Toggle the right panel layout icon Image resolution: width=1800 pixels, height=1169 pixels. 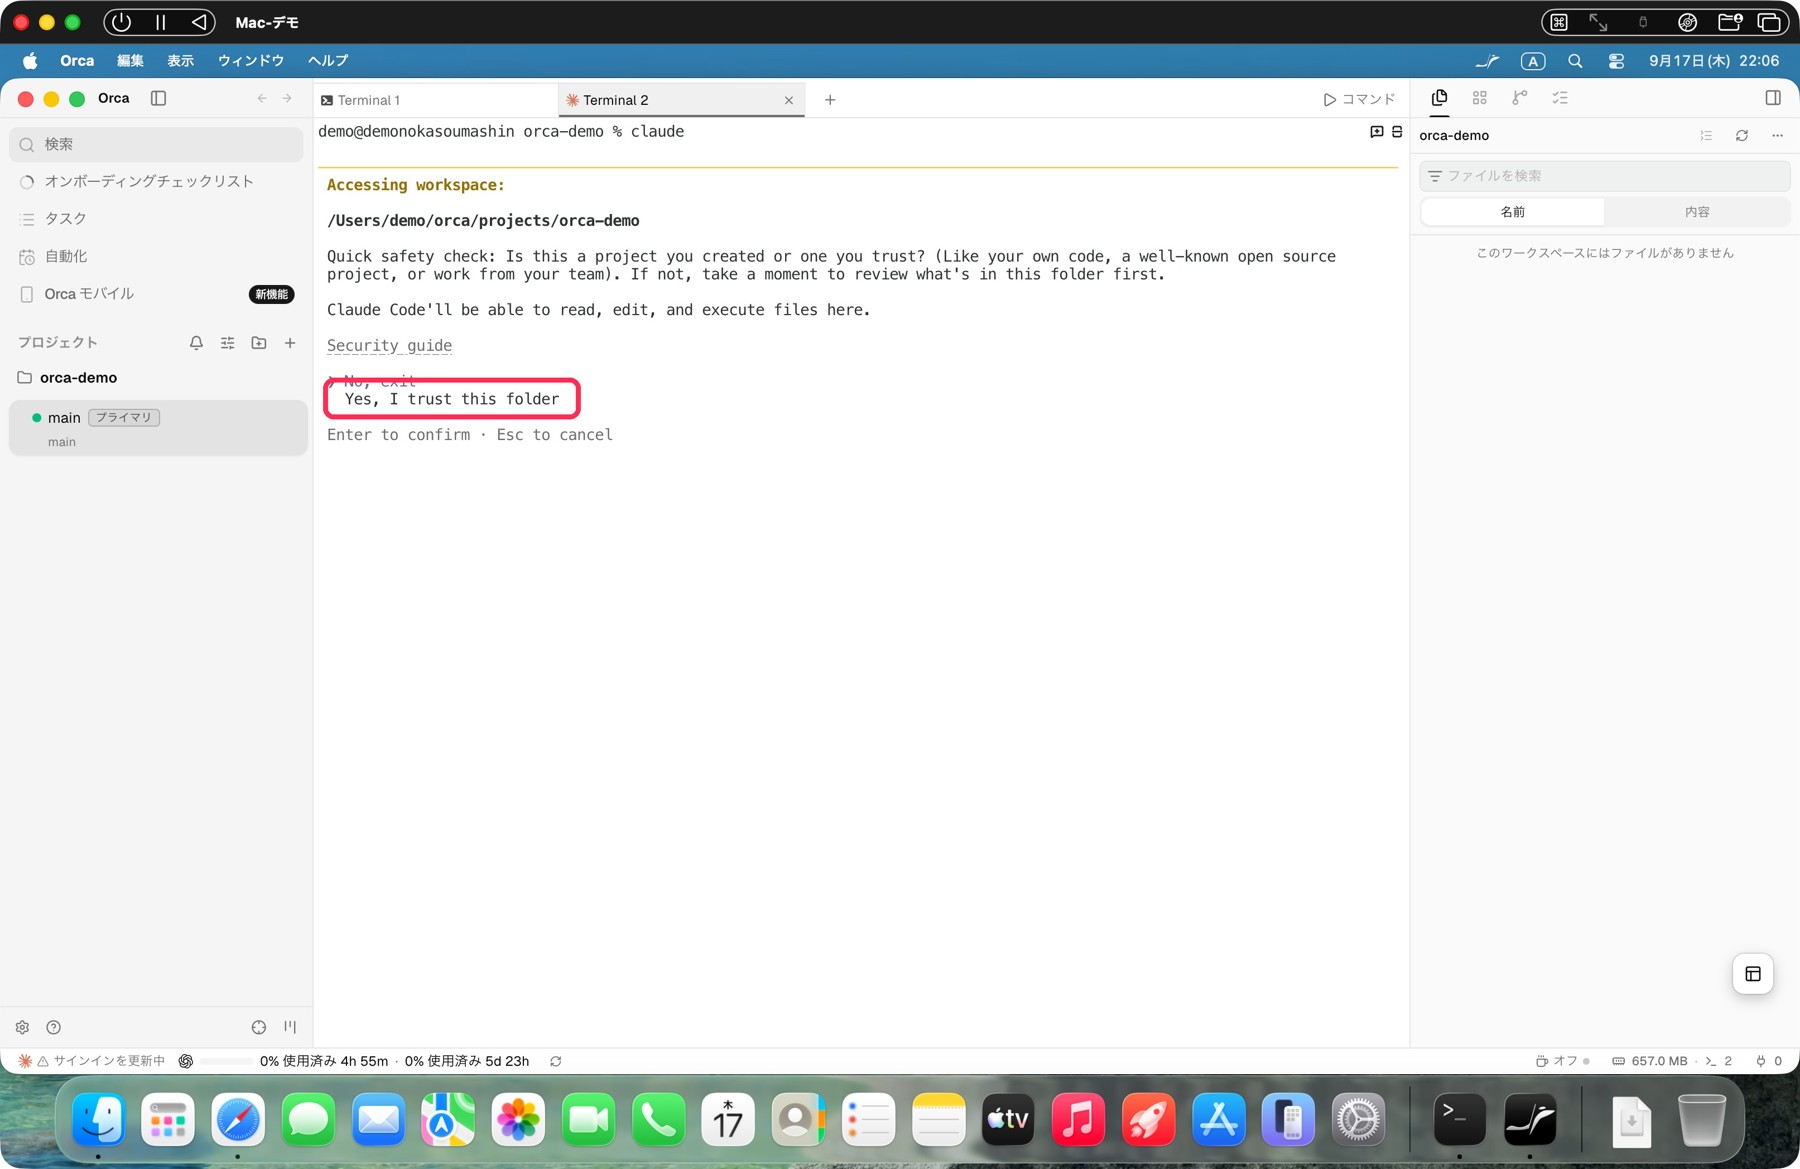1773,98
